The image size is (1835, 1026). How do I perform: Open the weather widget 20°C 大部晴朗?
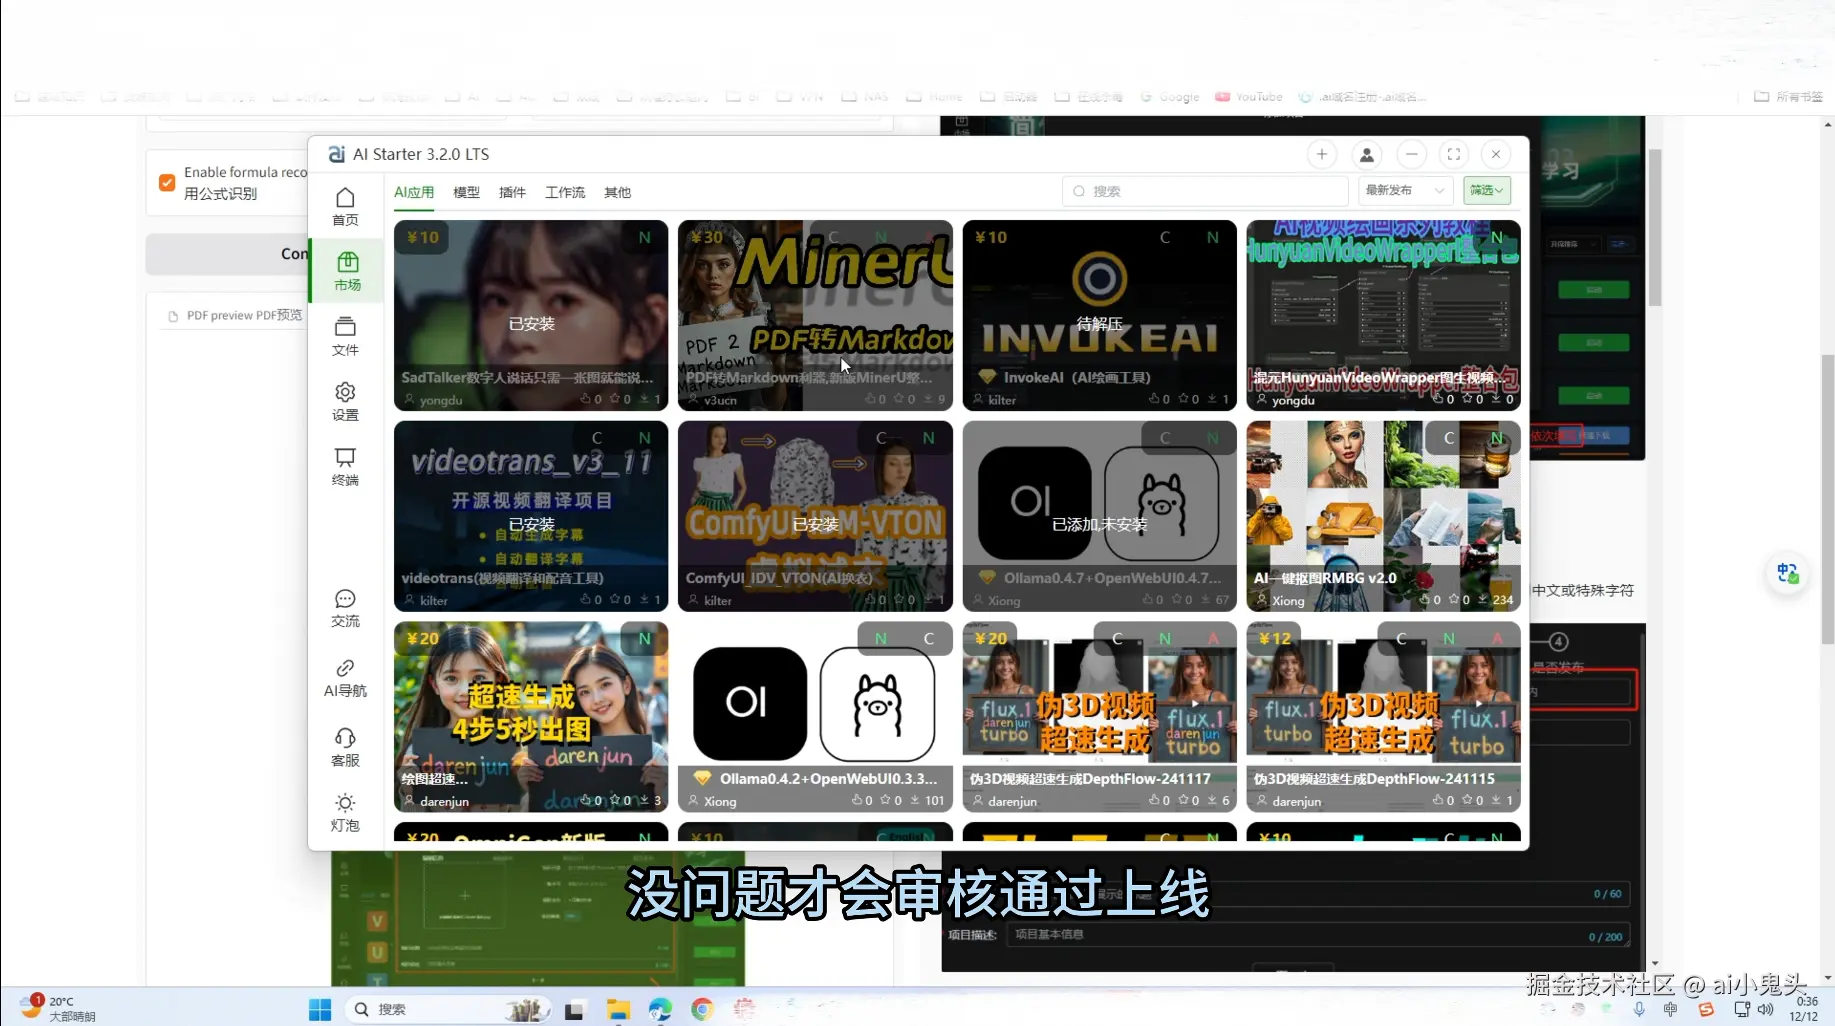pos(58,1008)
